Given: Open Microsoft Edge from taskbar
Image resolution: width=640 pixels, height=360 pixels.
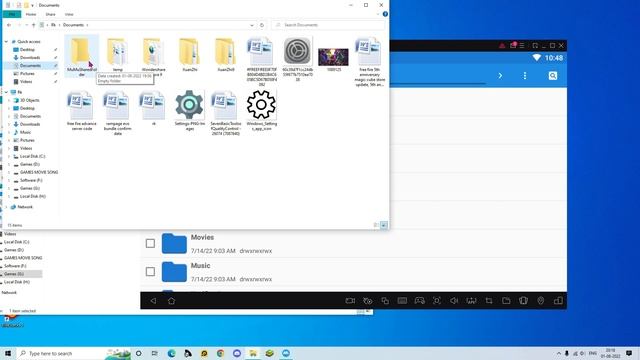Looking at the screenshot, I should (171, 353).
